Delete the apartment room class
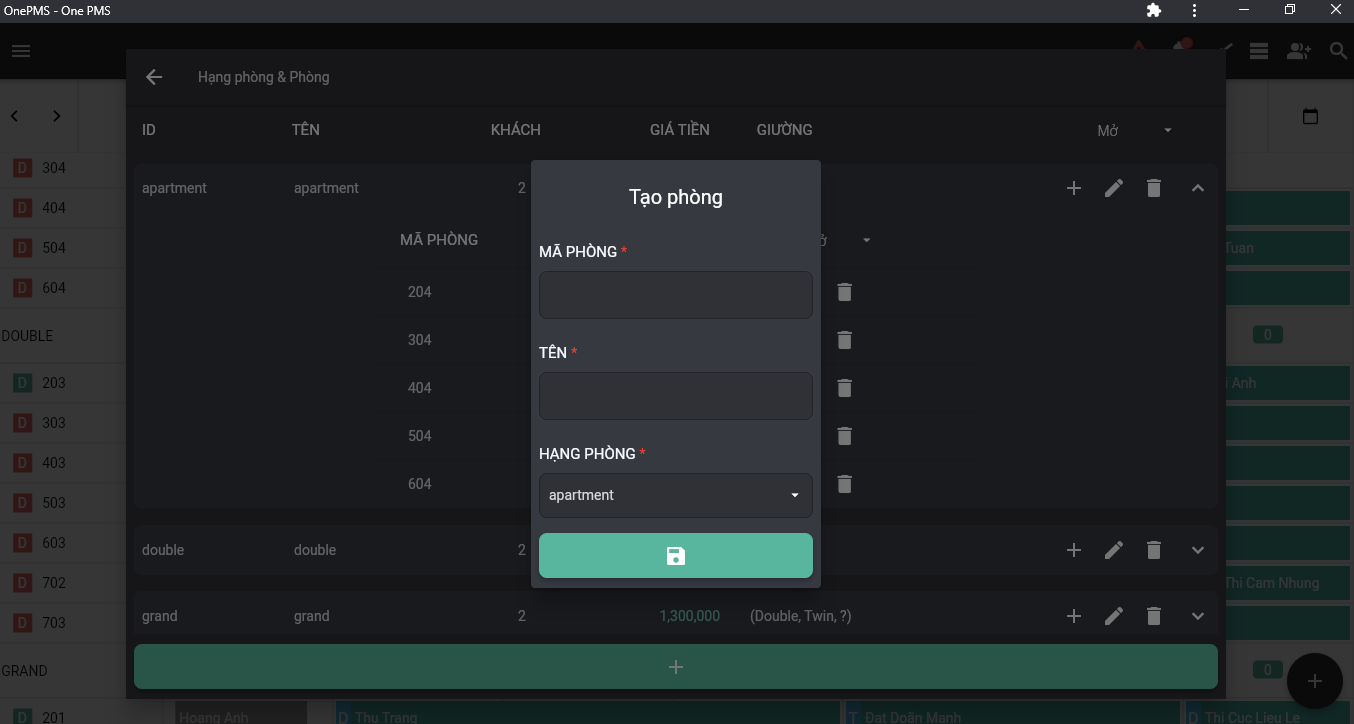 point(1154,188)
